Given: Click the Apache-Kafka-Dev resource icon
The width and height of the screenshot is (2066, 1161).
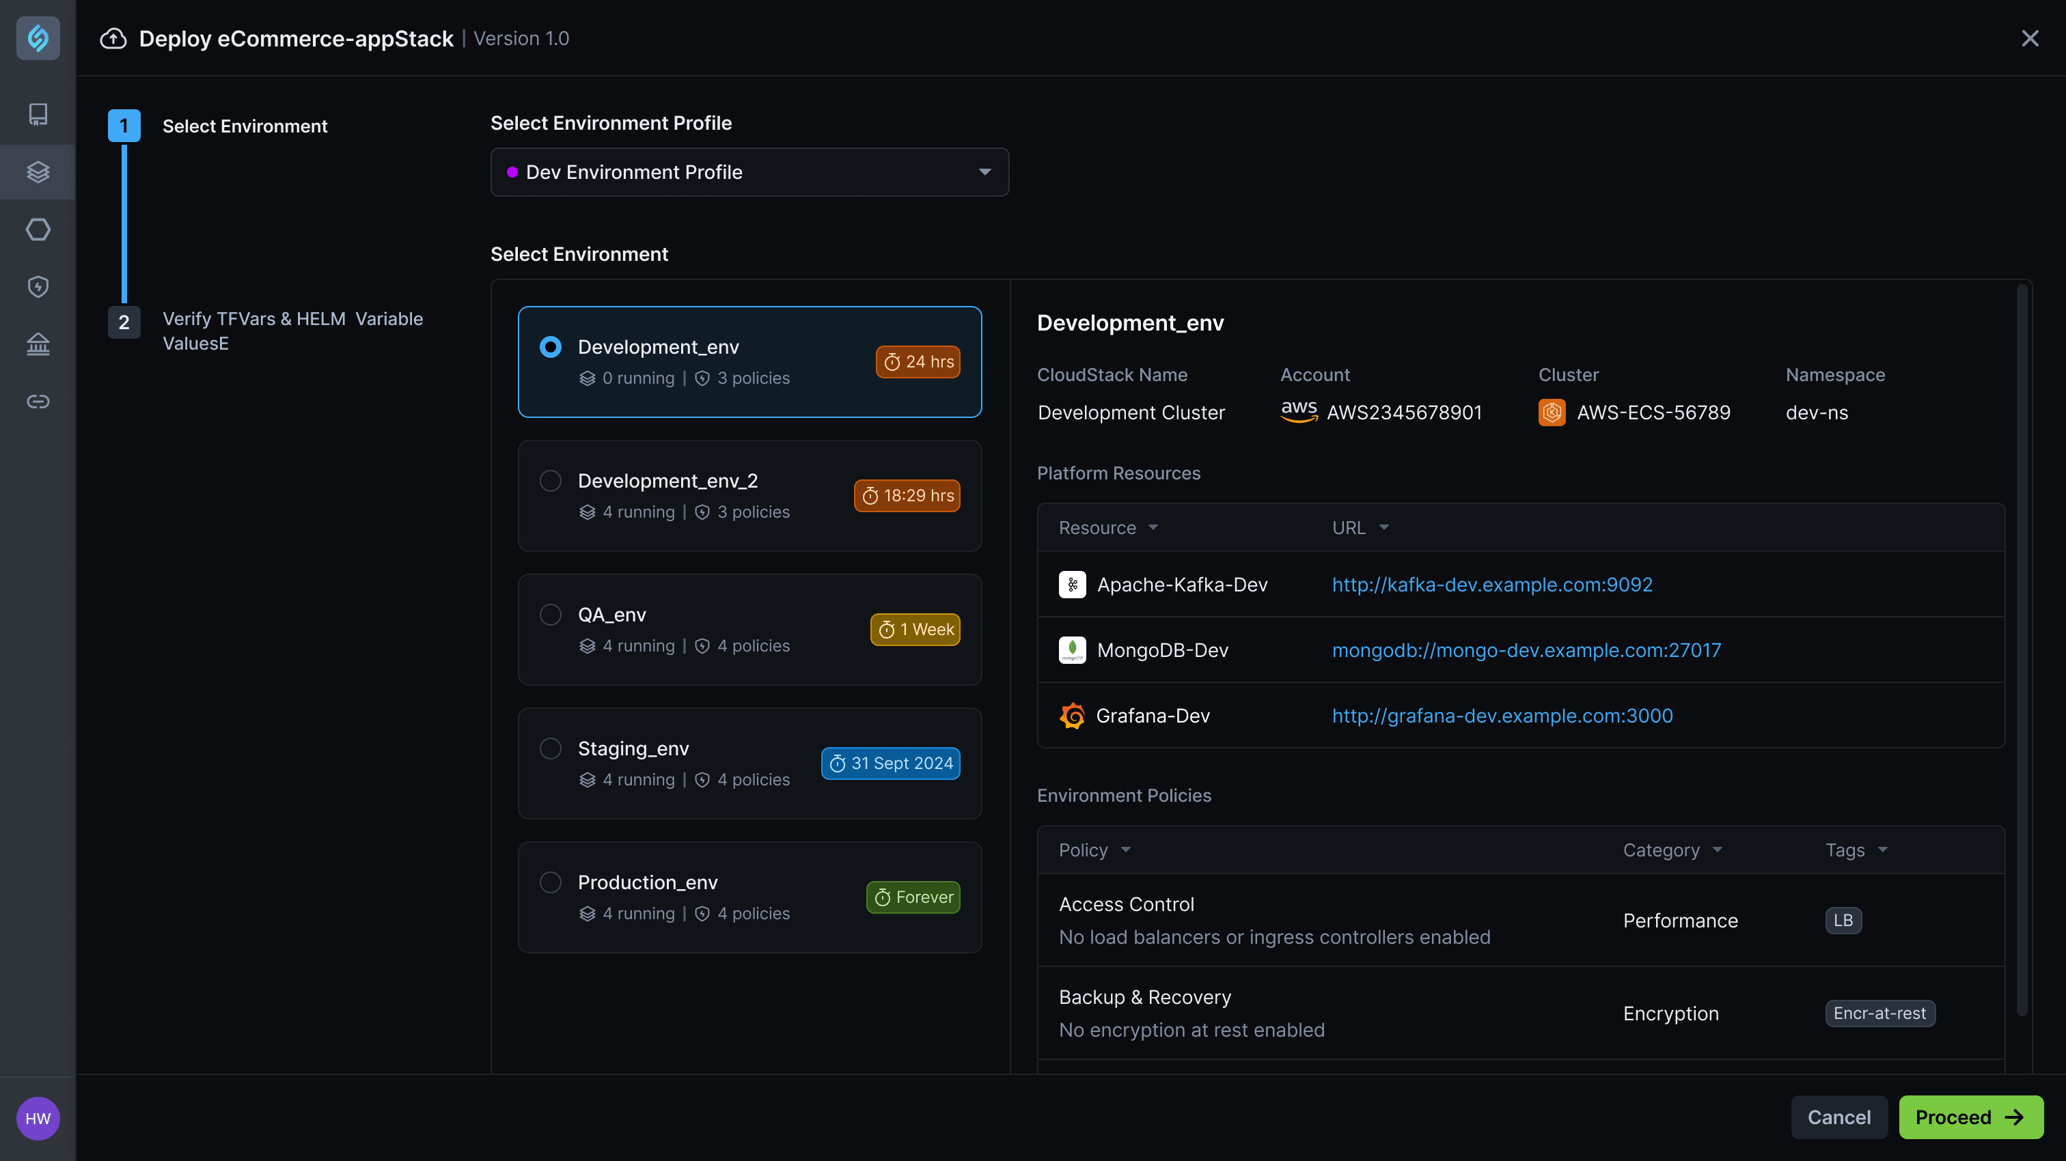Looking at the screenshot, I should click(1072, 584).
